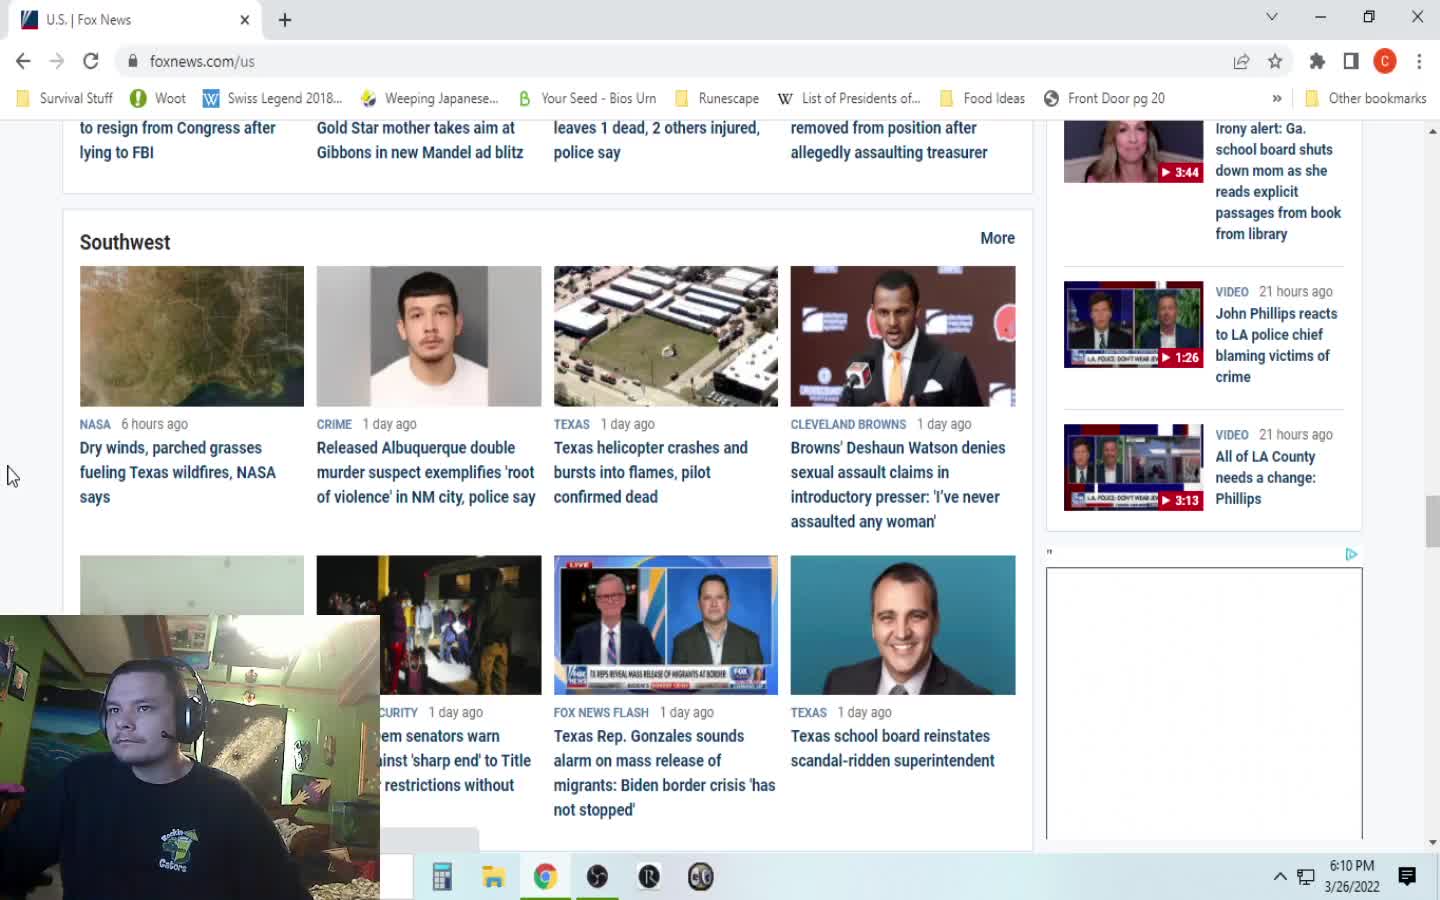Open the tab search dropdown

[x=1272, y=17]
